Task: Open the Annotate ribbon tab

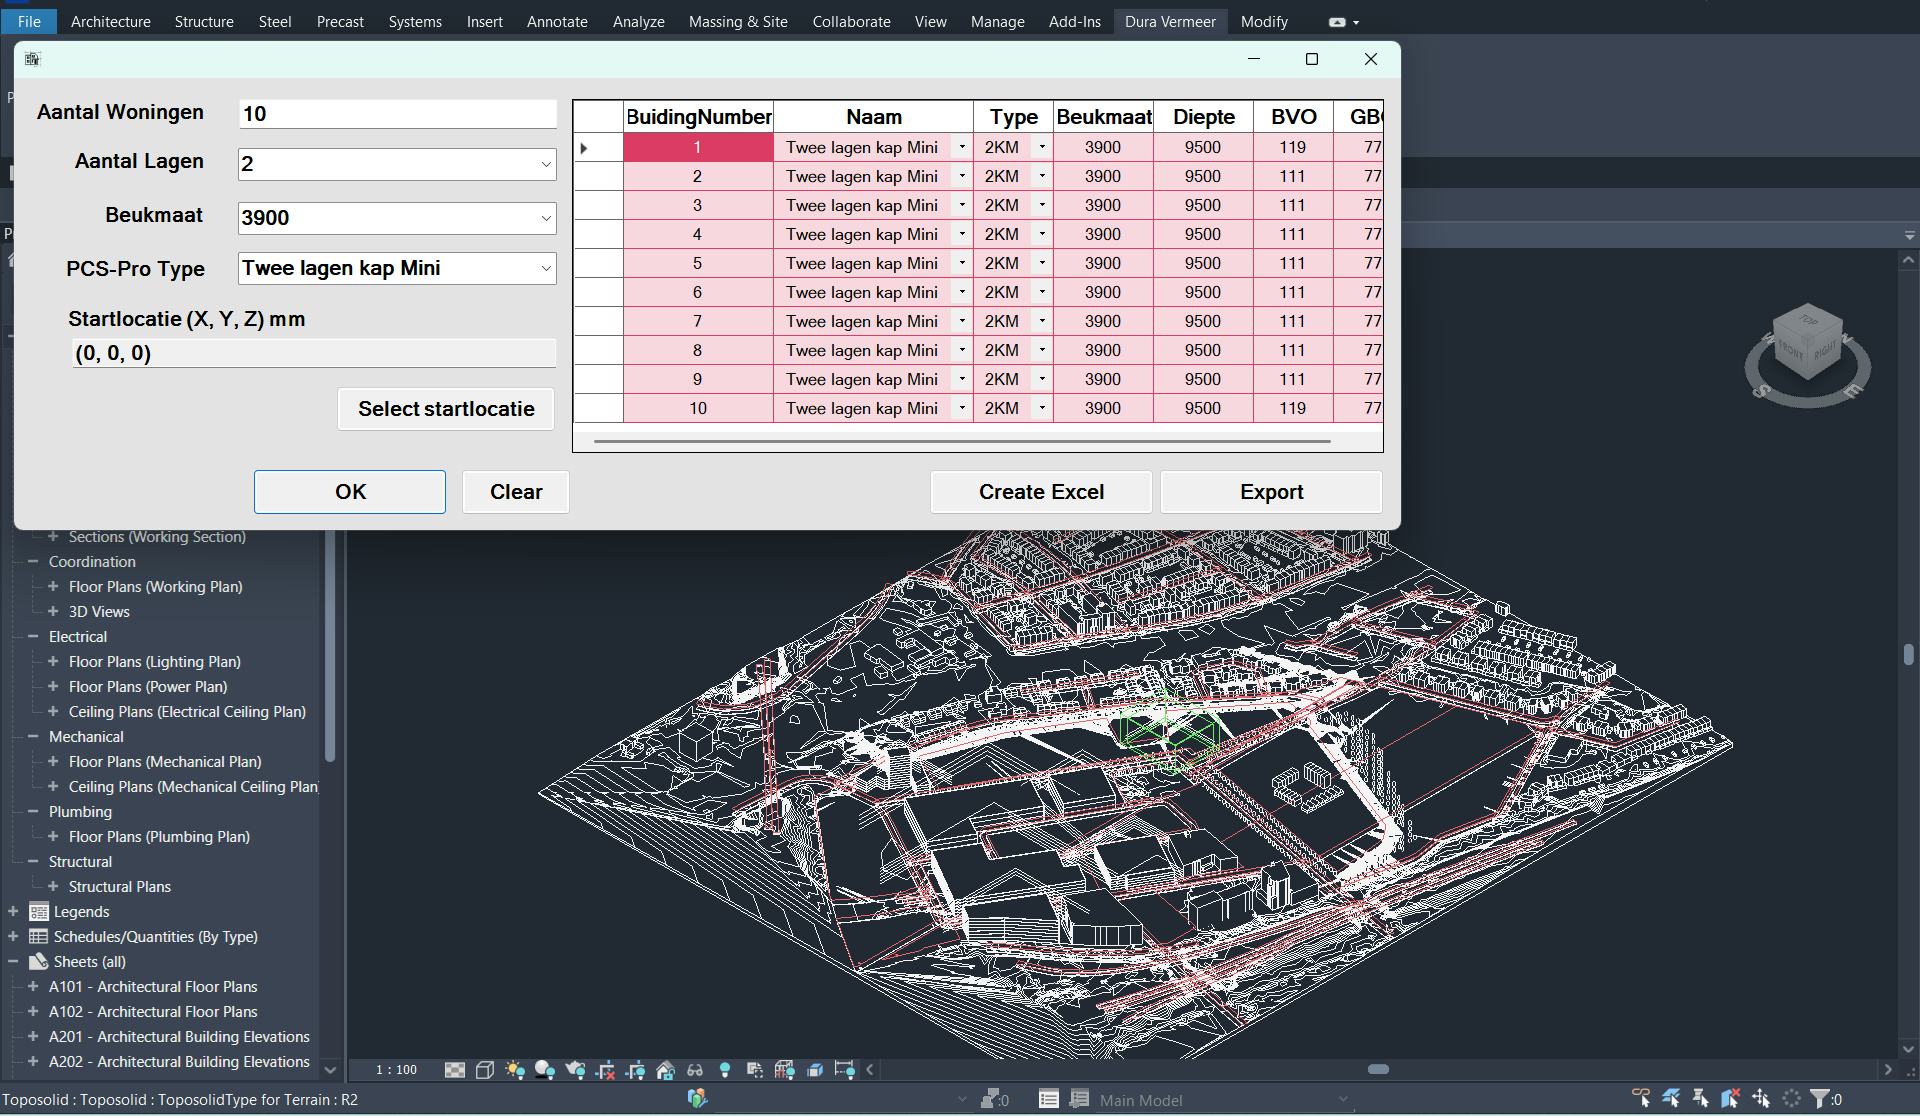Action: (x=557, y=21)
